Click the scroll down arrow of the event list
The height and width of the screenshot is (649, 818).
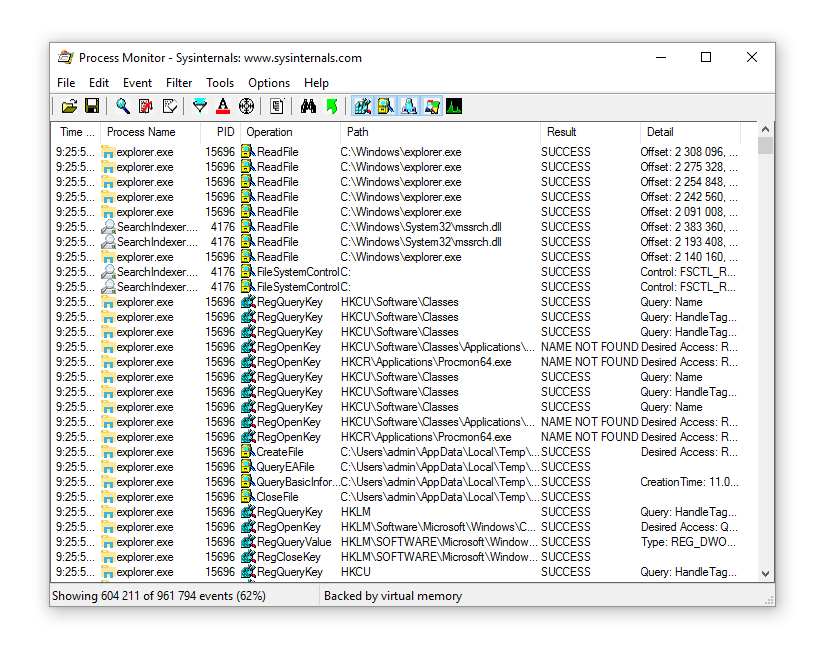(x=765, y=574)
